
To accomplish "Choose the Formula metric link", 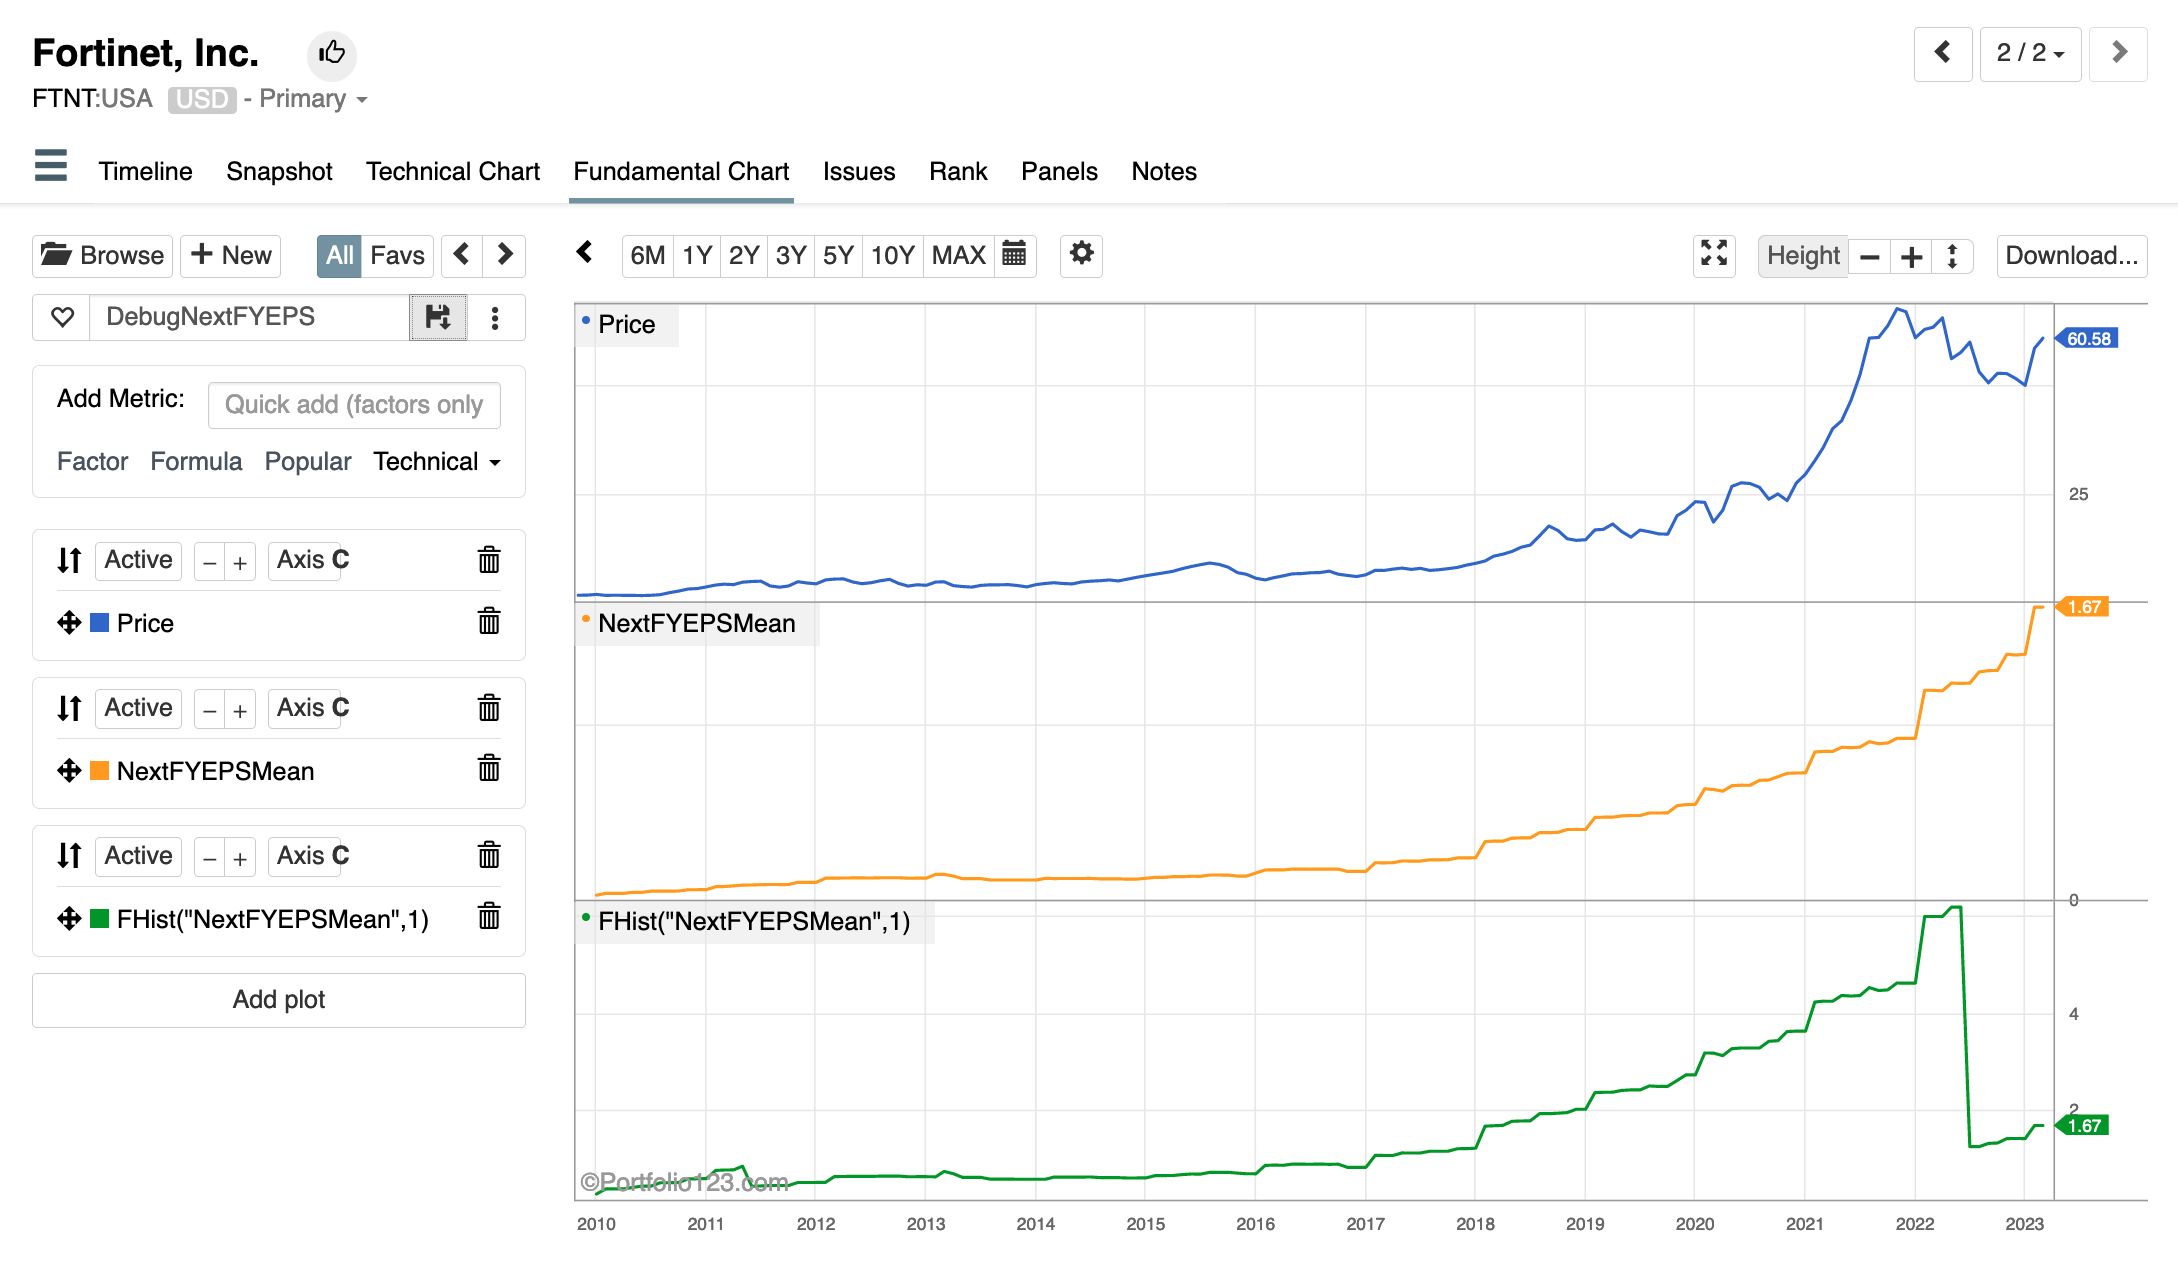I will (196, 461).
